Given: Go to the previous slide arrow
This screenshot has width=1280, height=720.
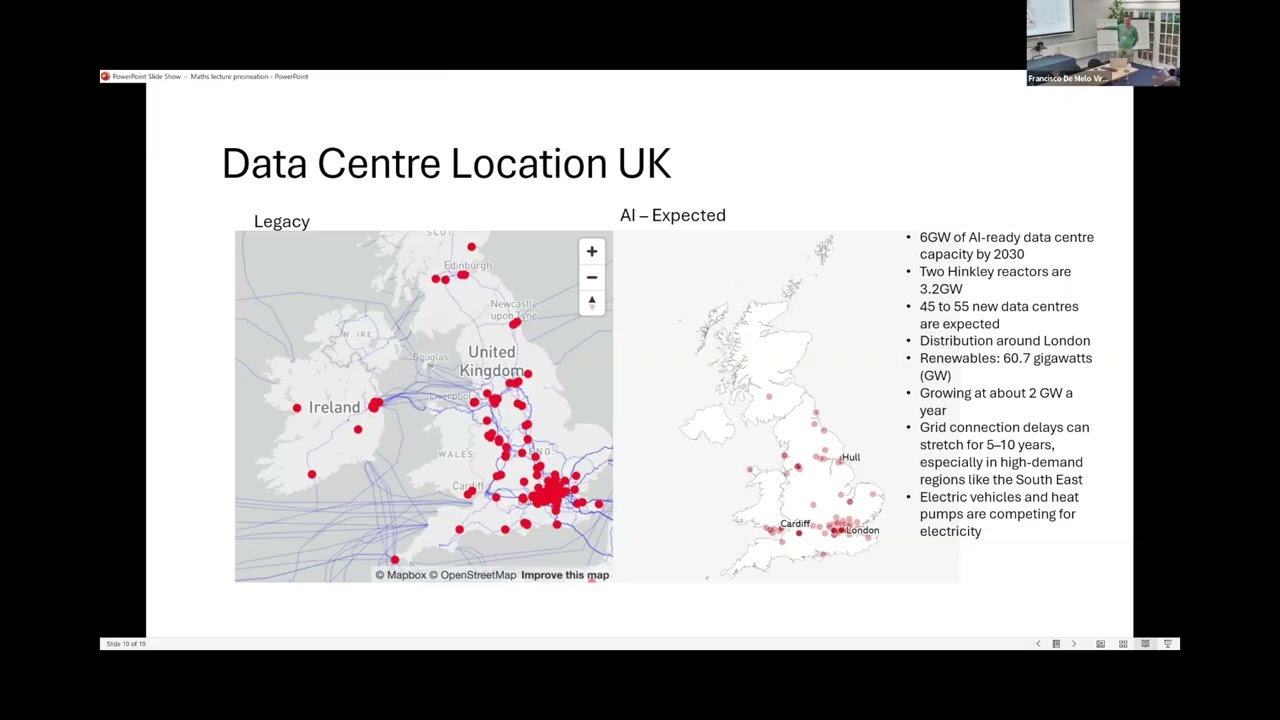Looking at the screenshot, I should tap(1037, 644).
